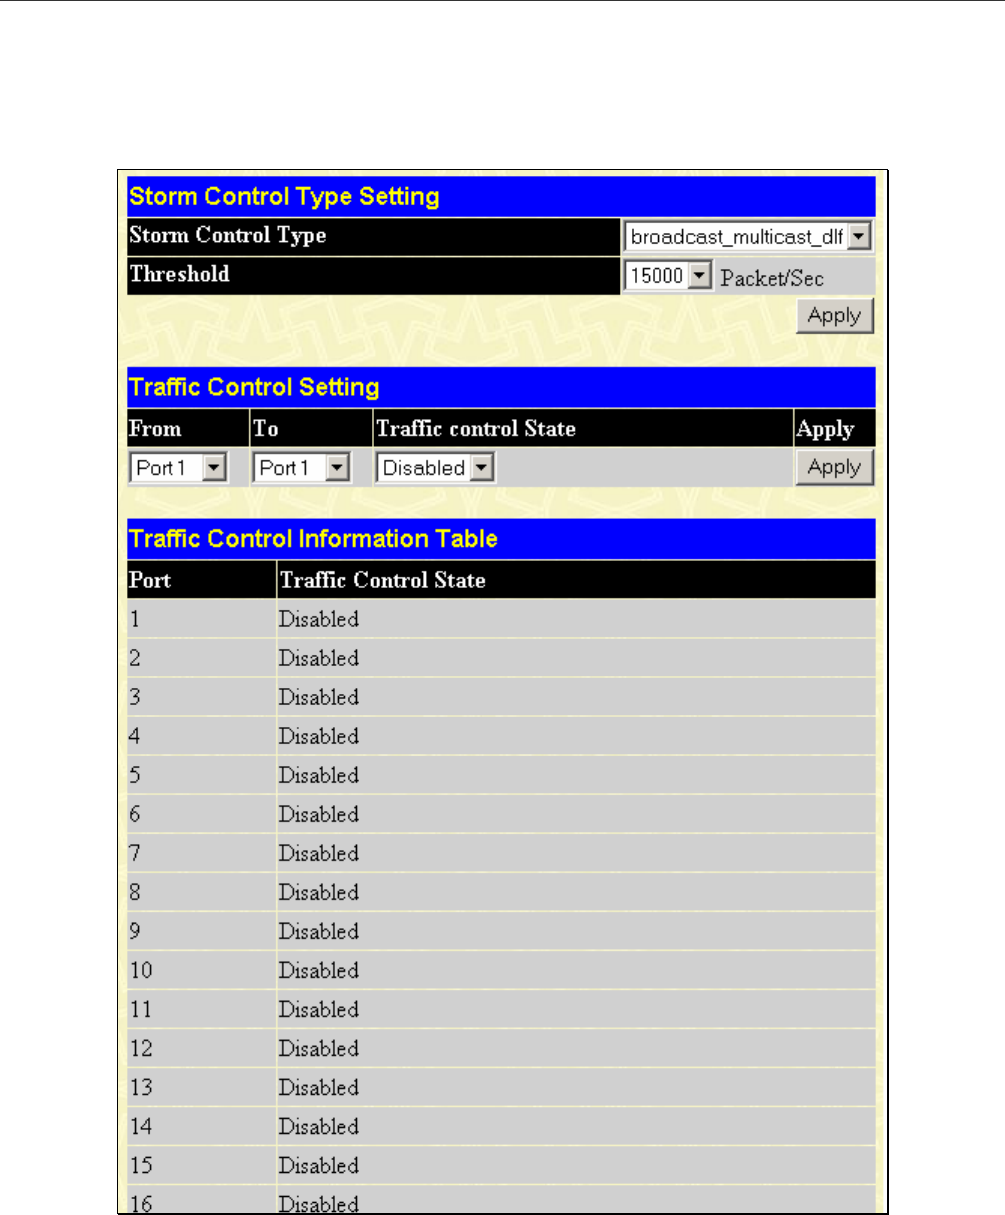Select port 5 row in information table

tap(501, 775)
